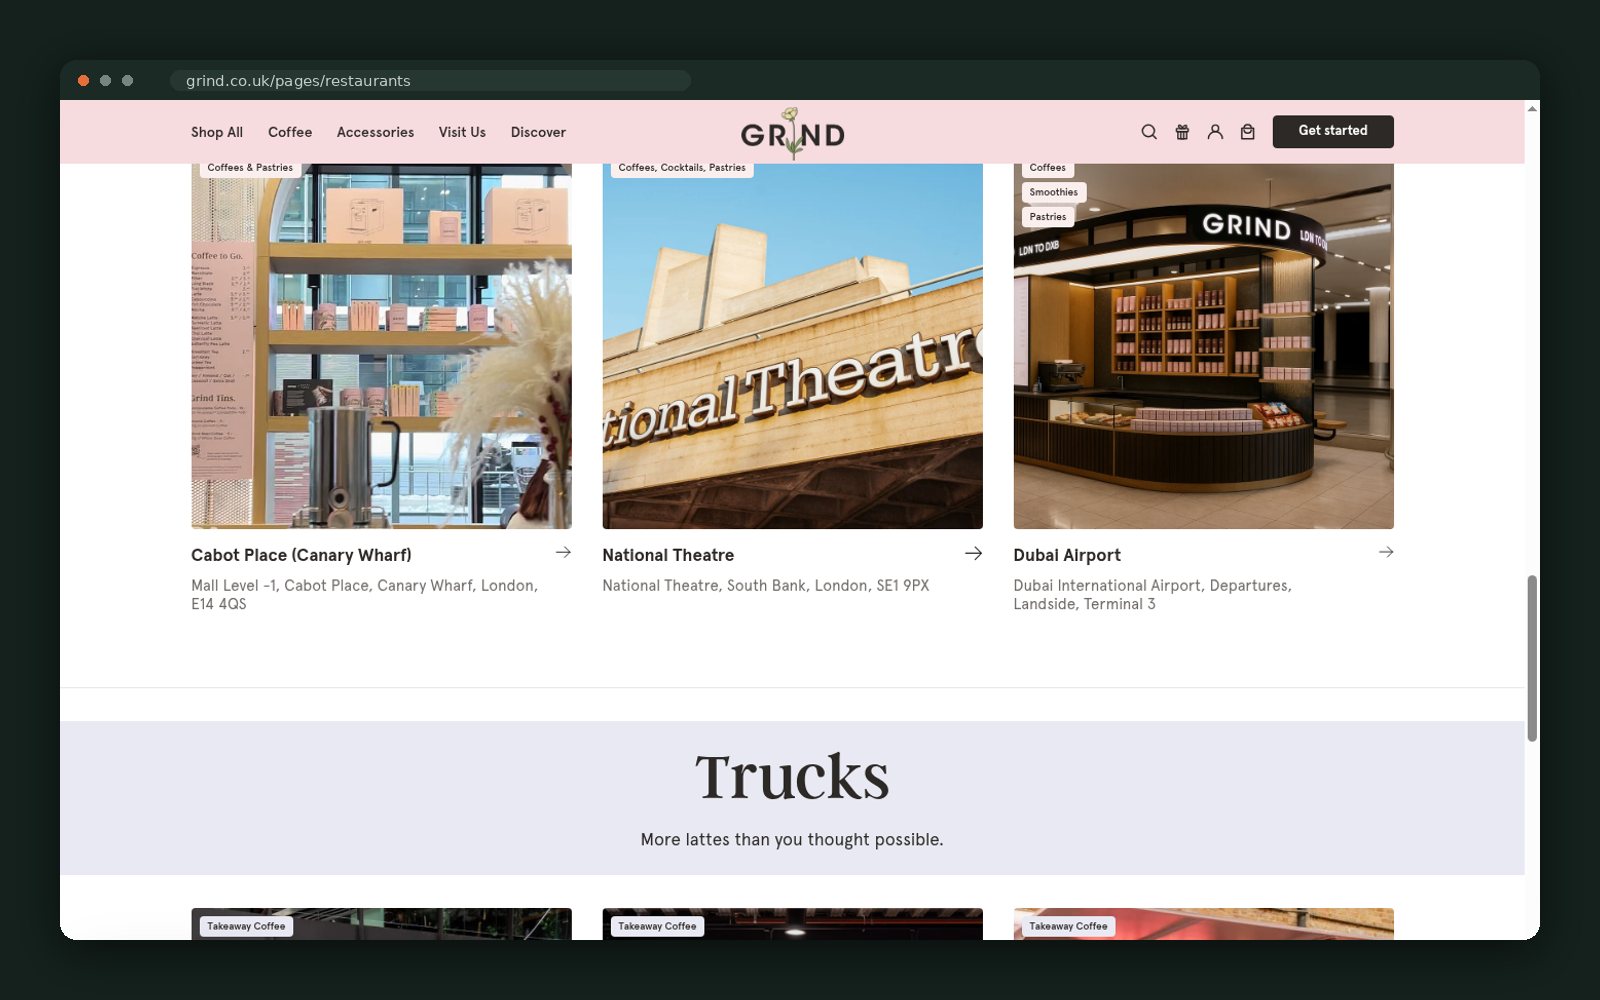Click the Cabot Place location photo
Screen dimensions: 1600x1000
381,346
